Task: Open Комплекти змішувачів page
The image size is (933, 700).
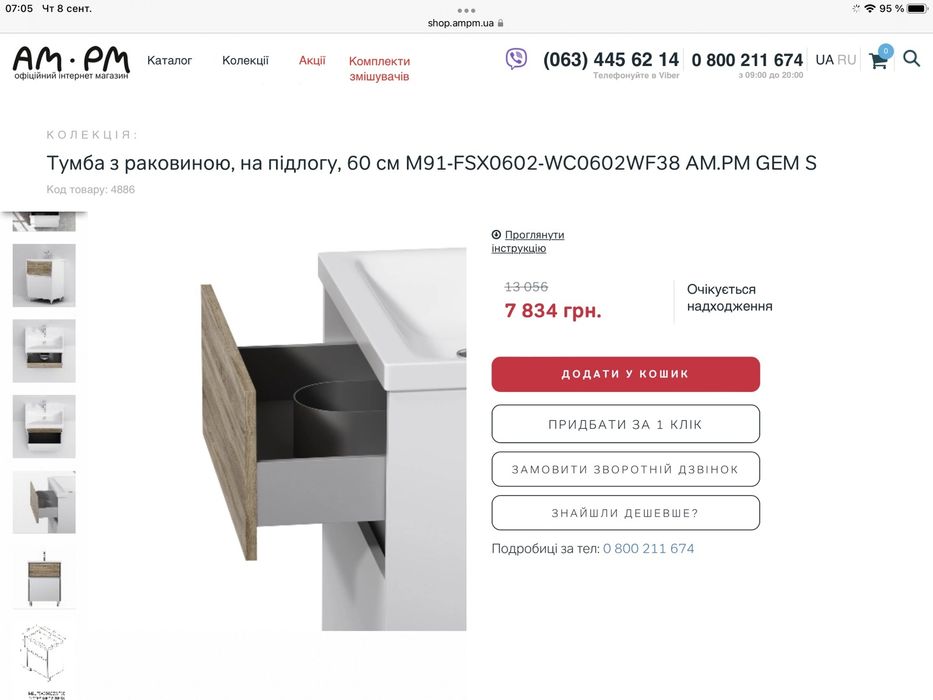Action: tap(379, 68)
